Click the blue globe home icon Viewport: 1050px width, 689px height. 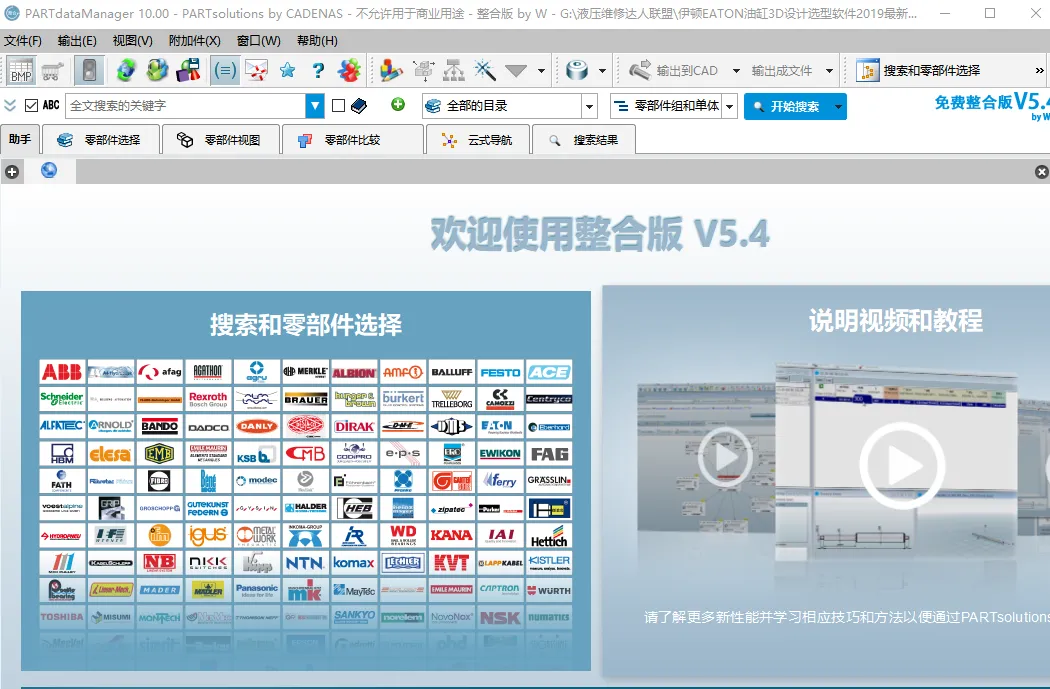click(x=49, y=171)
